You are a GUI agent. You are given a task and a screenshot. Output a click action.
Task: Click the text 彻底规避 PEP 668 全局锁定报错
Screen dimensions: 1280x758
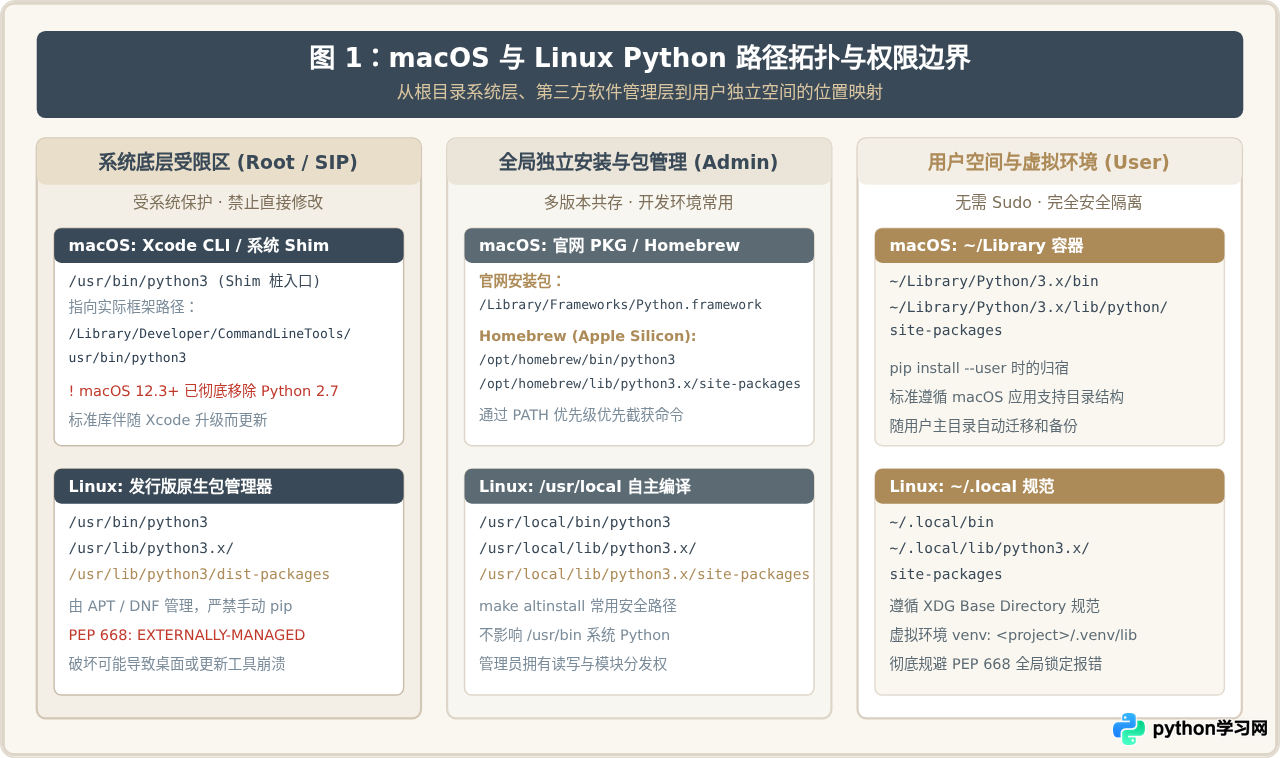(x=995, y=664)
